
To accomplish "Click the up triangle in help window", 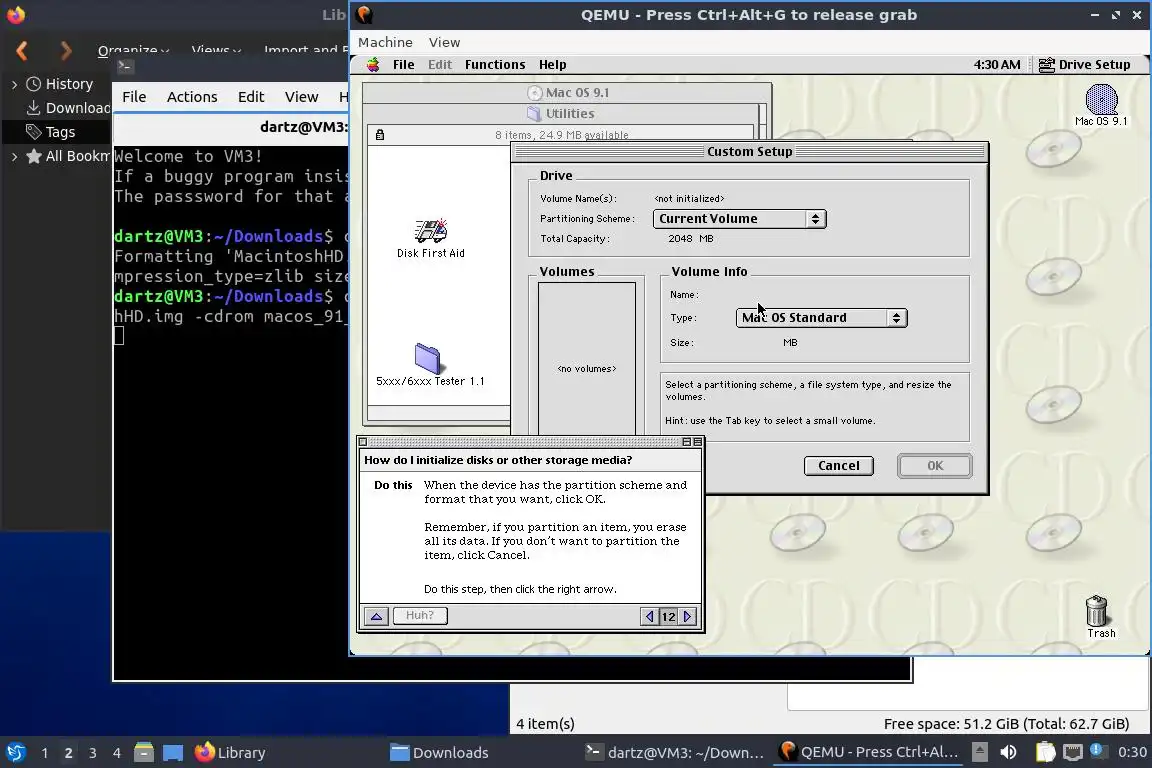I will [x=376, y=616].
